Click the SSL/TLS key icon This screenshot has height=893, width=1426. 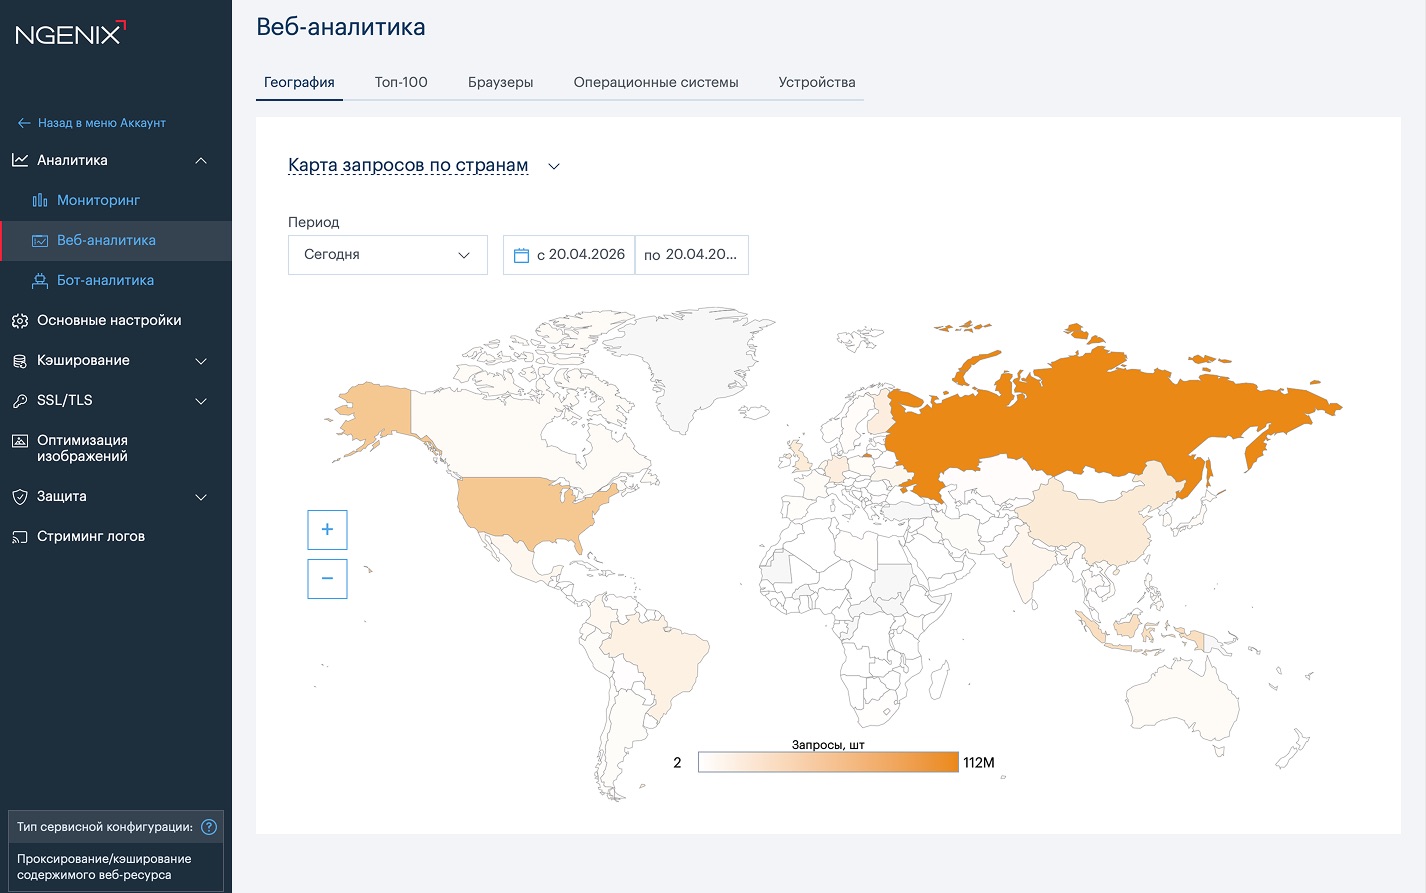(20, 401)
